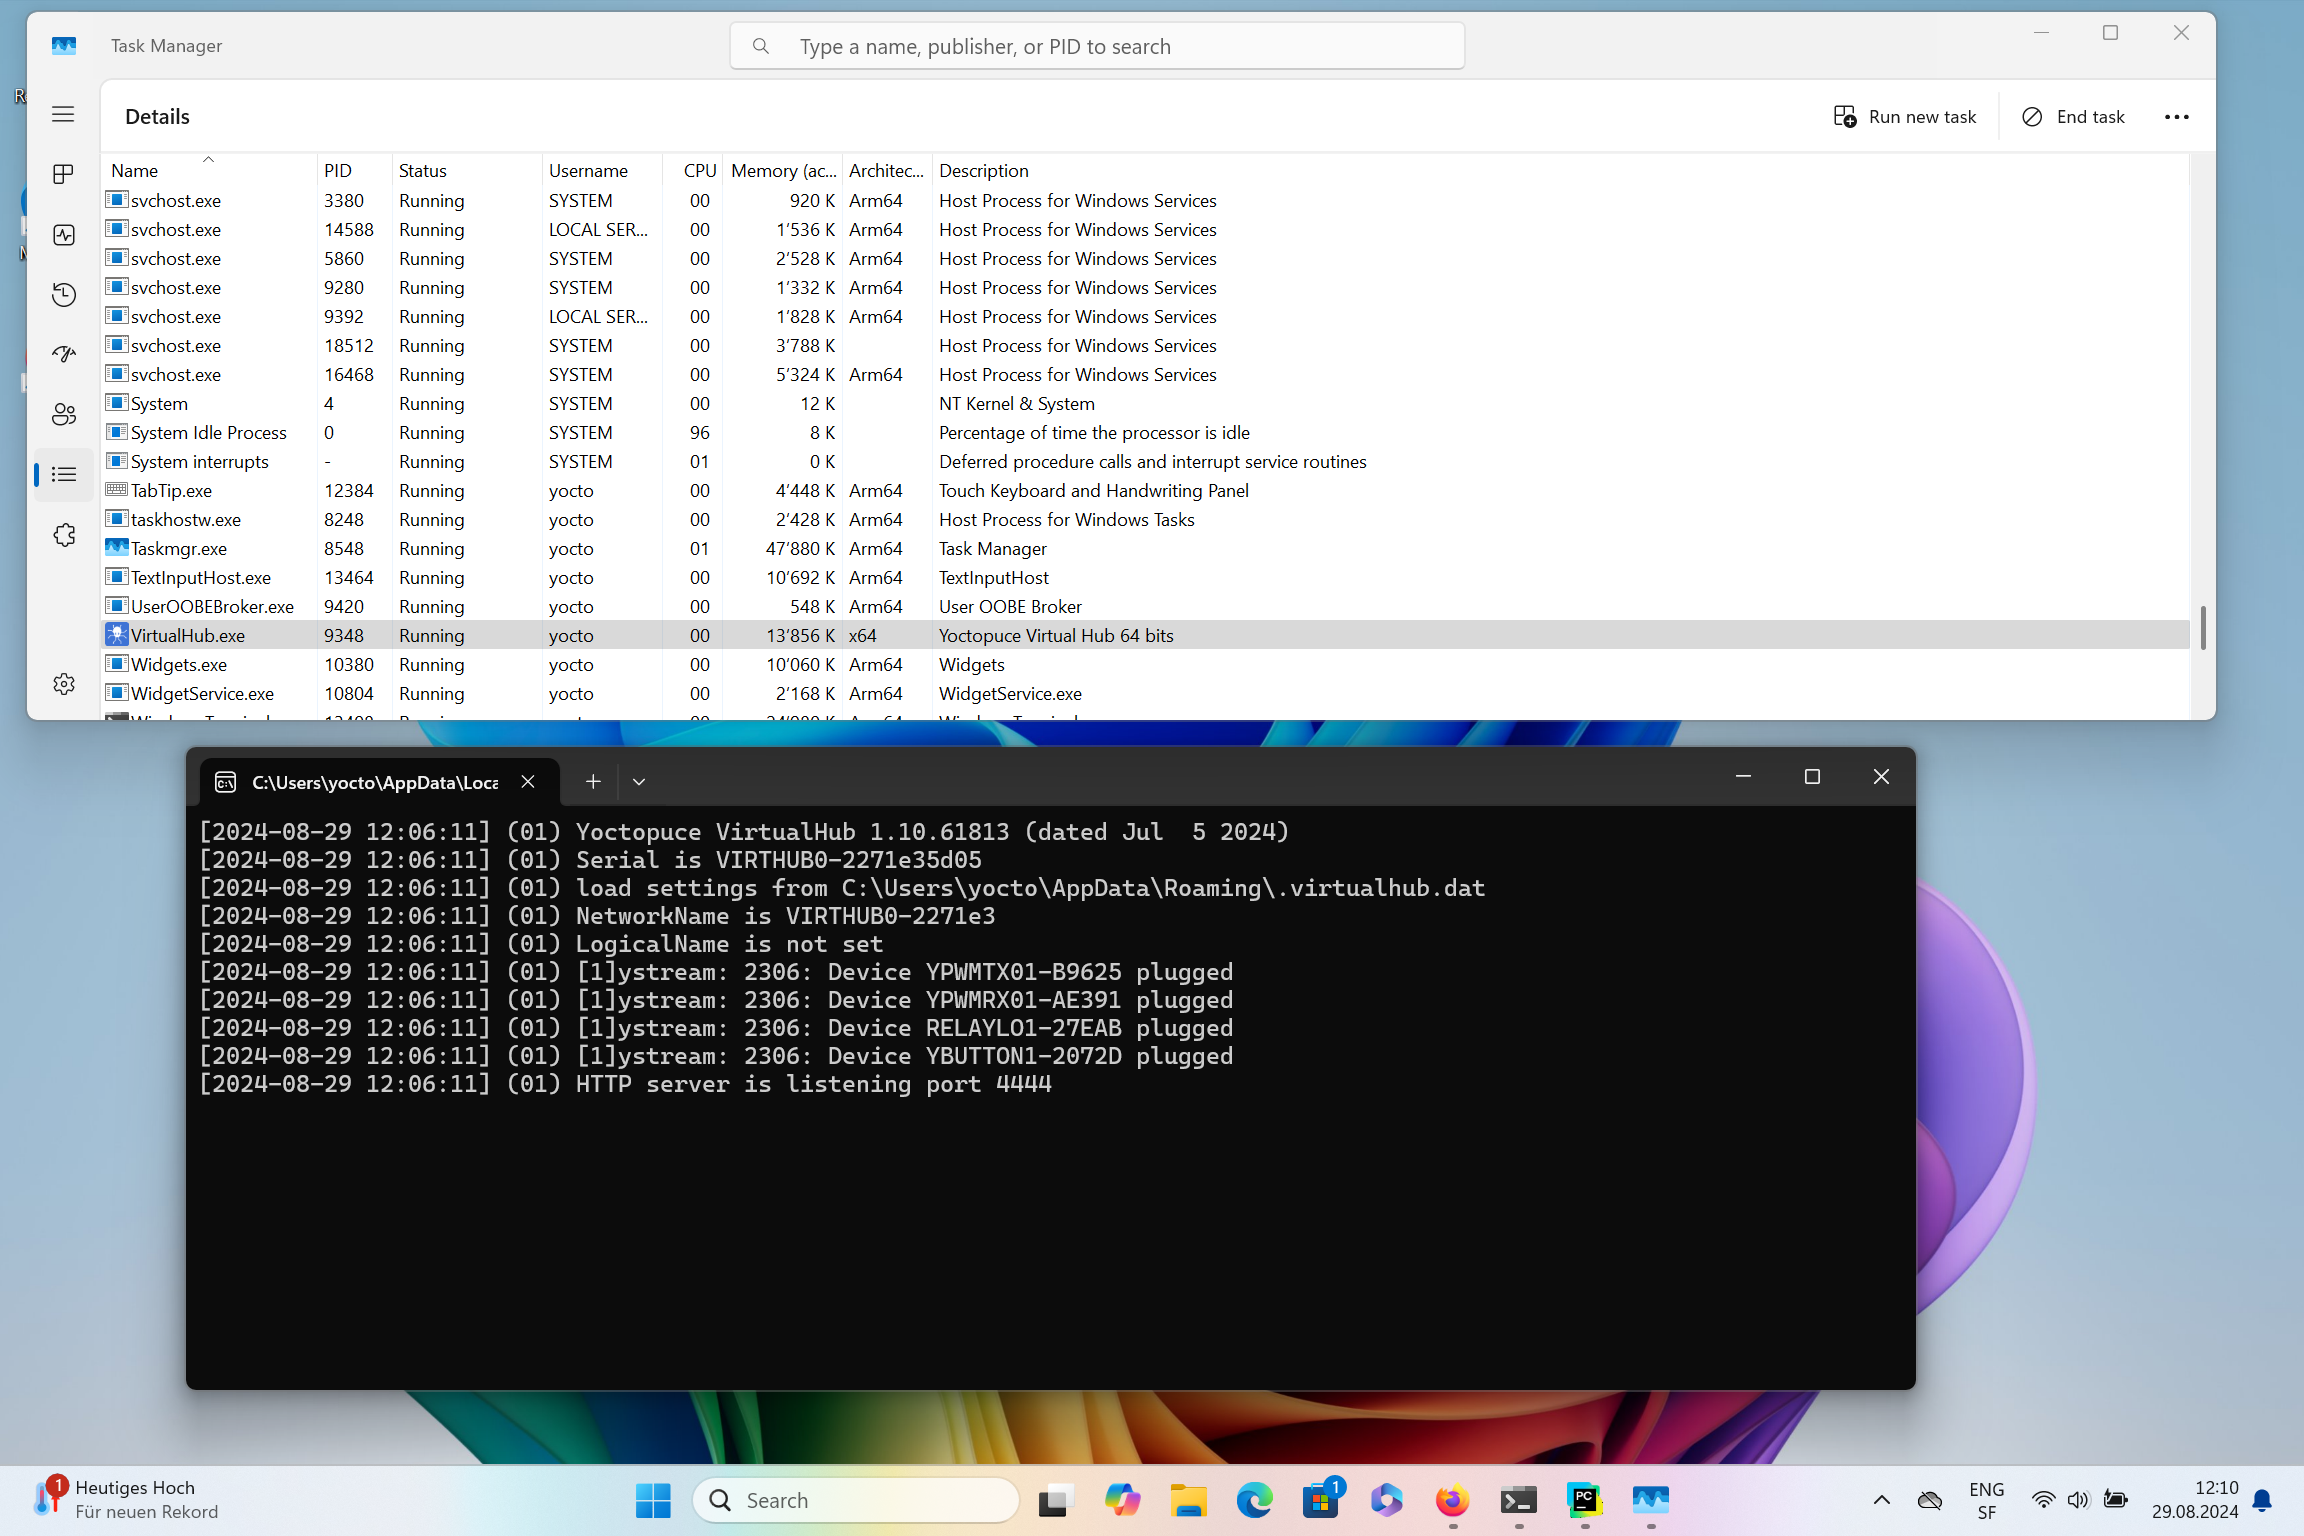This screenshot has width=2304, height=1536.
Task: Click Run new task button
Action: pos(1905,117)
